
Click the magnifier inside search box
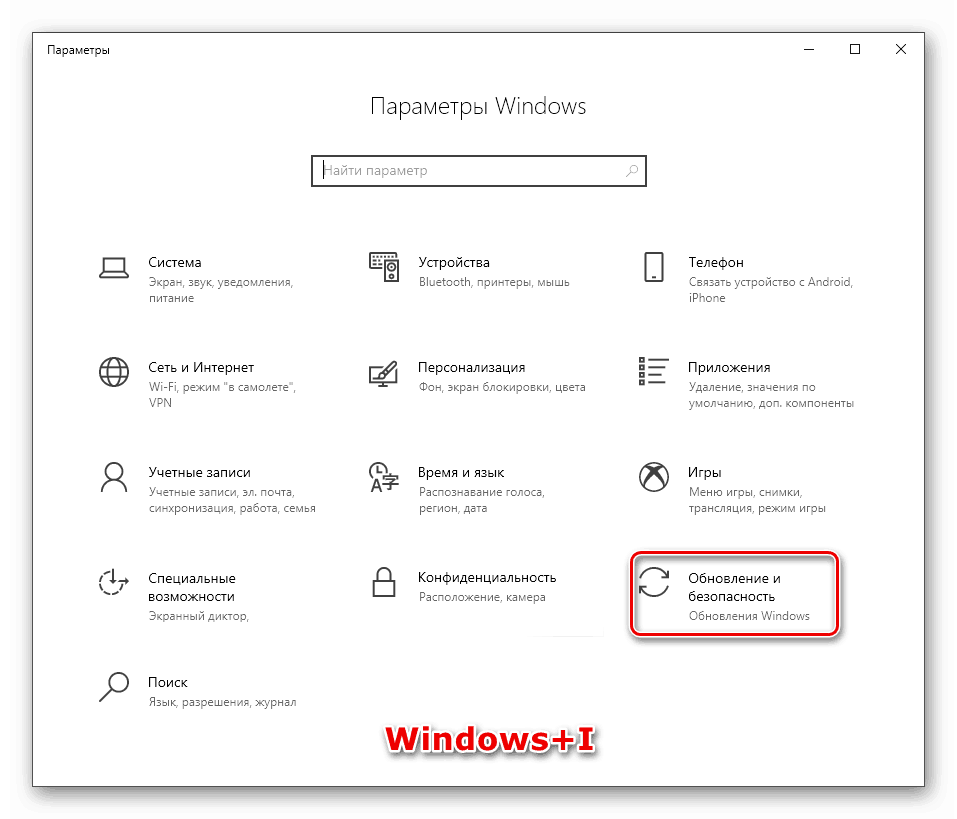tap(632, 171)
